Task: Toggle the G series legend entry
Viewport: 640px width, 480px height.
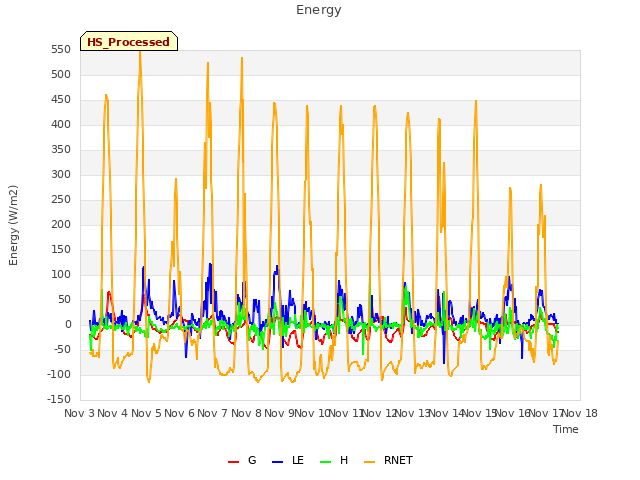Action: pyautogui.click(x=242, y=460)
